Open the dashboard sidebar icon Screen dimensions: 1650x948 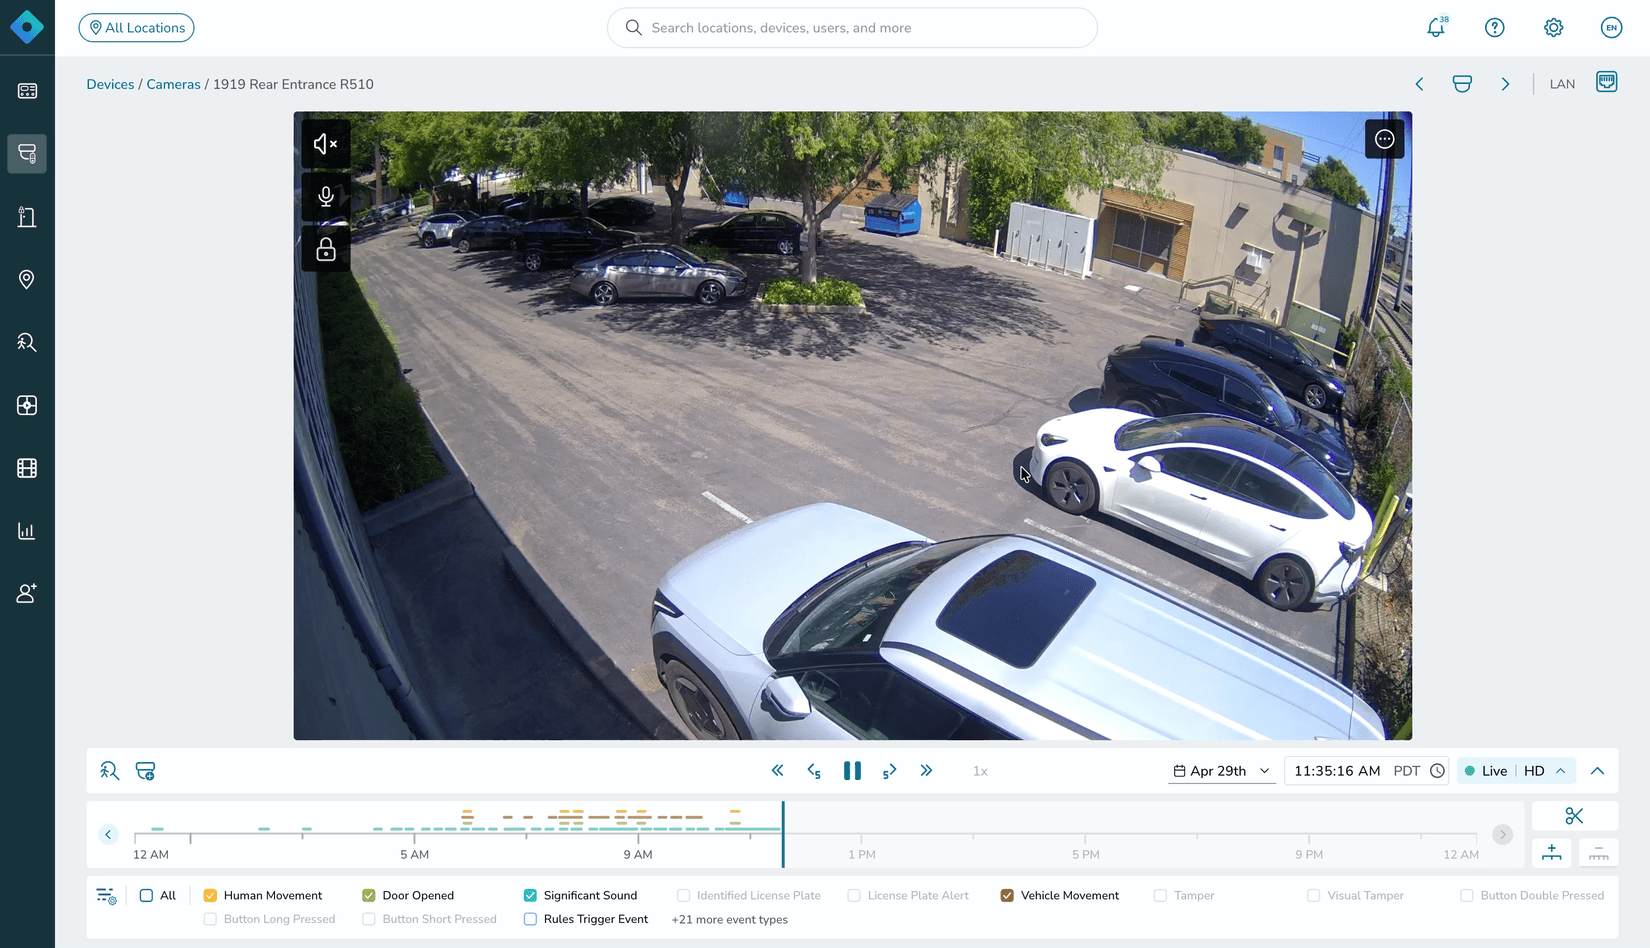pyautogui.click(x=27, y=91)
